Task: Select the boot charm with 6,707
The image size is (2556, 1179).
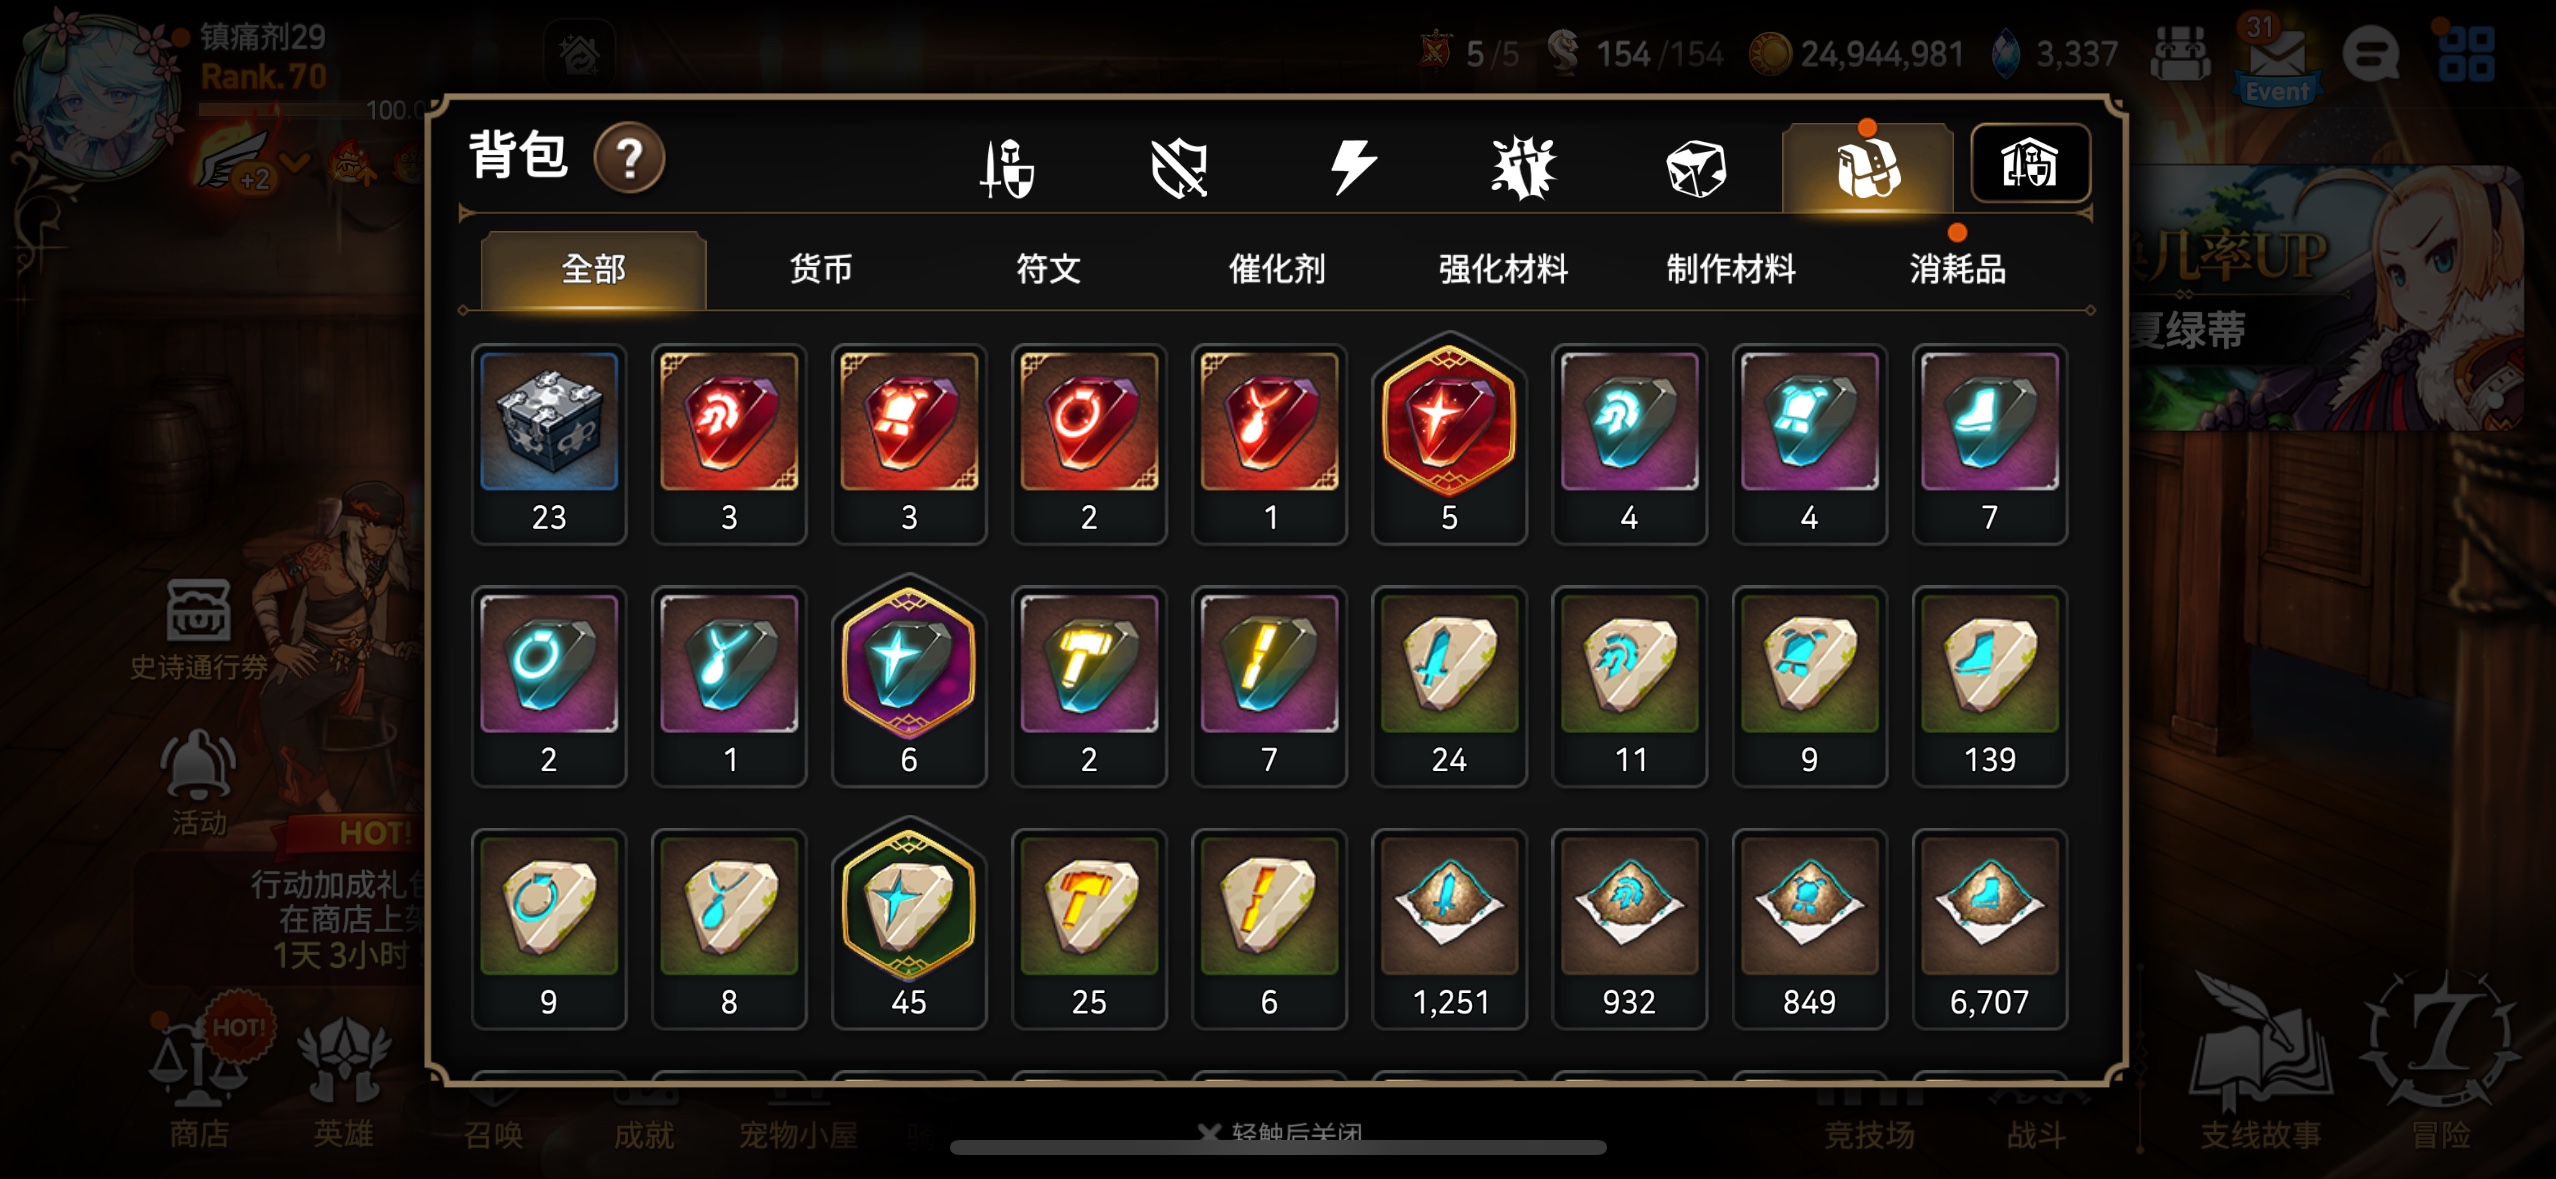Action: [1989, 928]
